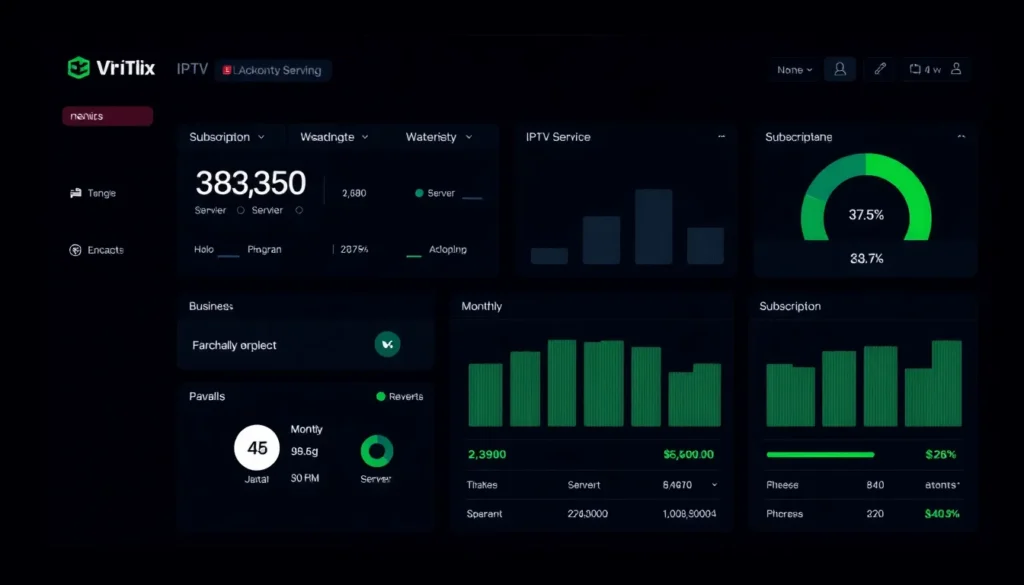Open the user profile icon in header
The height and width of the screenshot is (585, 1024).
[840, 69]
